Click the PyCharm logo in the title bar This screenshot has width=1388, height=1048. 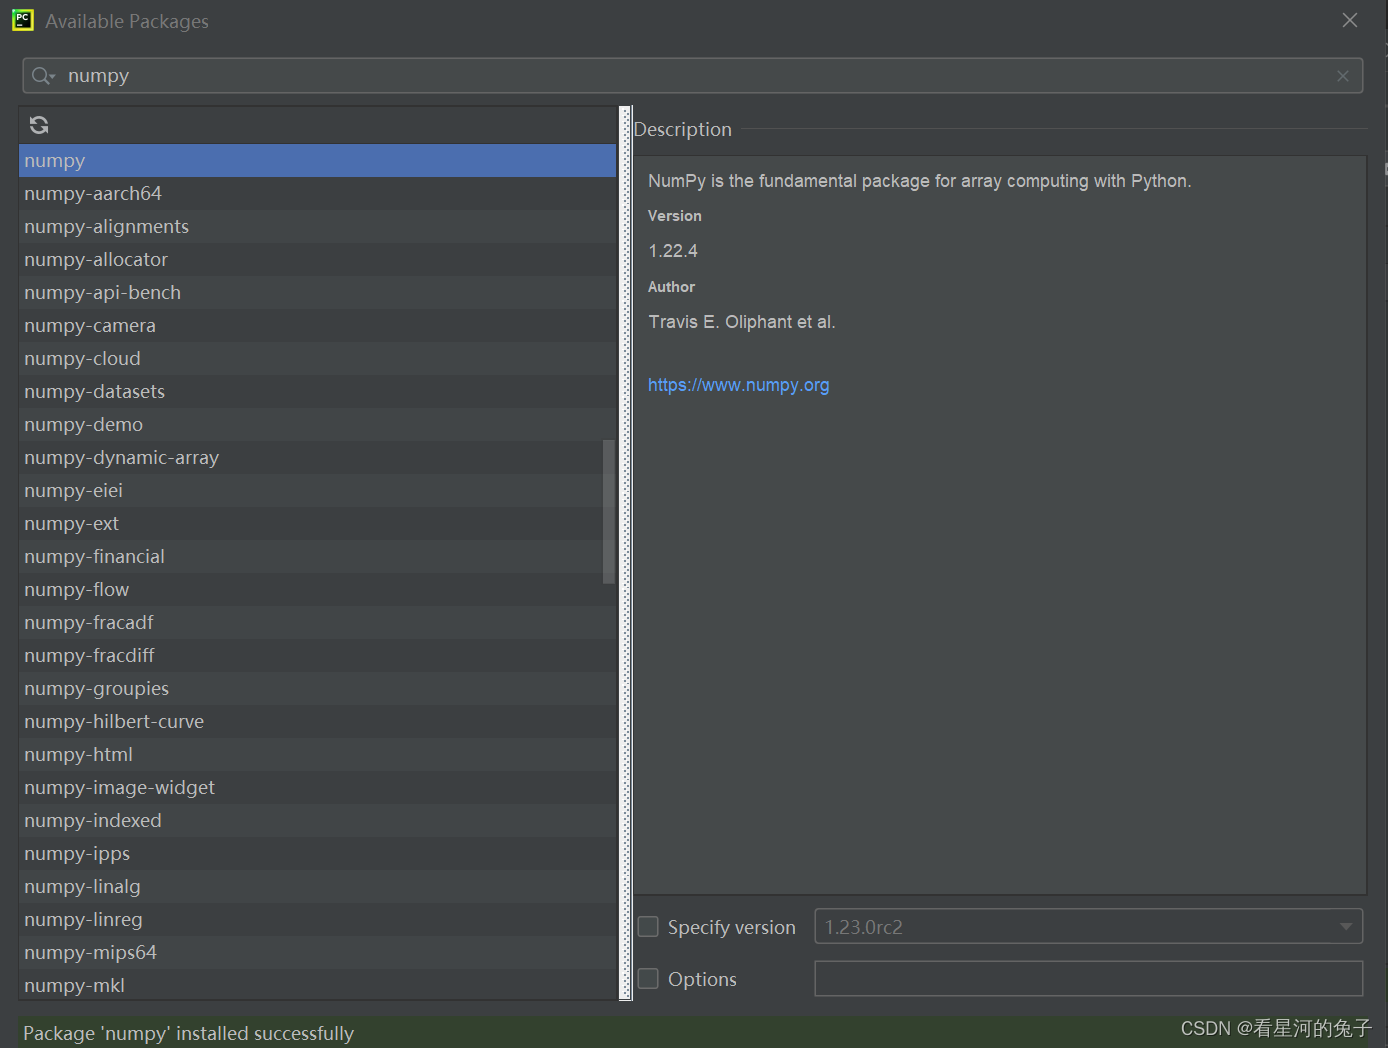tap(22, 20)
